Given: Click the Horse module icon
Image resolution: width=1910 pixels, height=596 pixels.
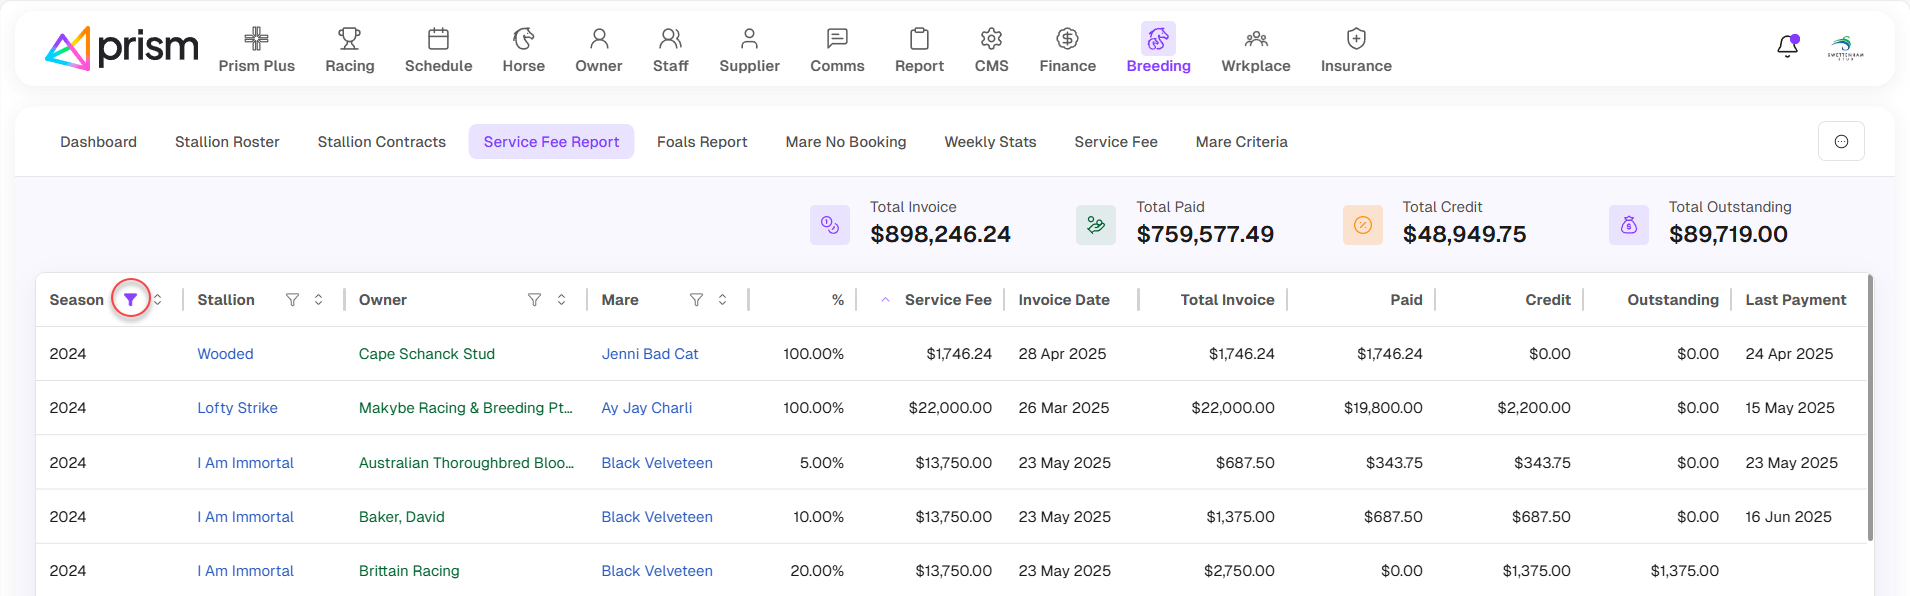Looking at the screenshot, I should [523, 39].
